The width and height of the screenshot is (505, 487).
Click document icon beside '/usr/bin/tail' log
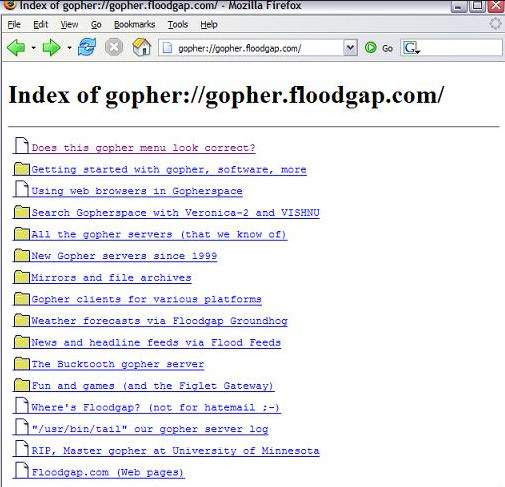22,427
